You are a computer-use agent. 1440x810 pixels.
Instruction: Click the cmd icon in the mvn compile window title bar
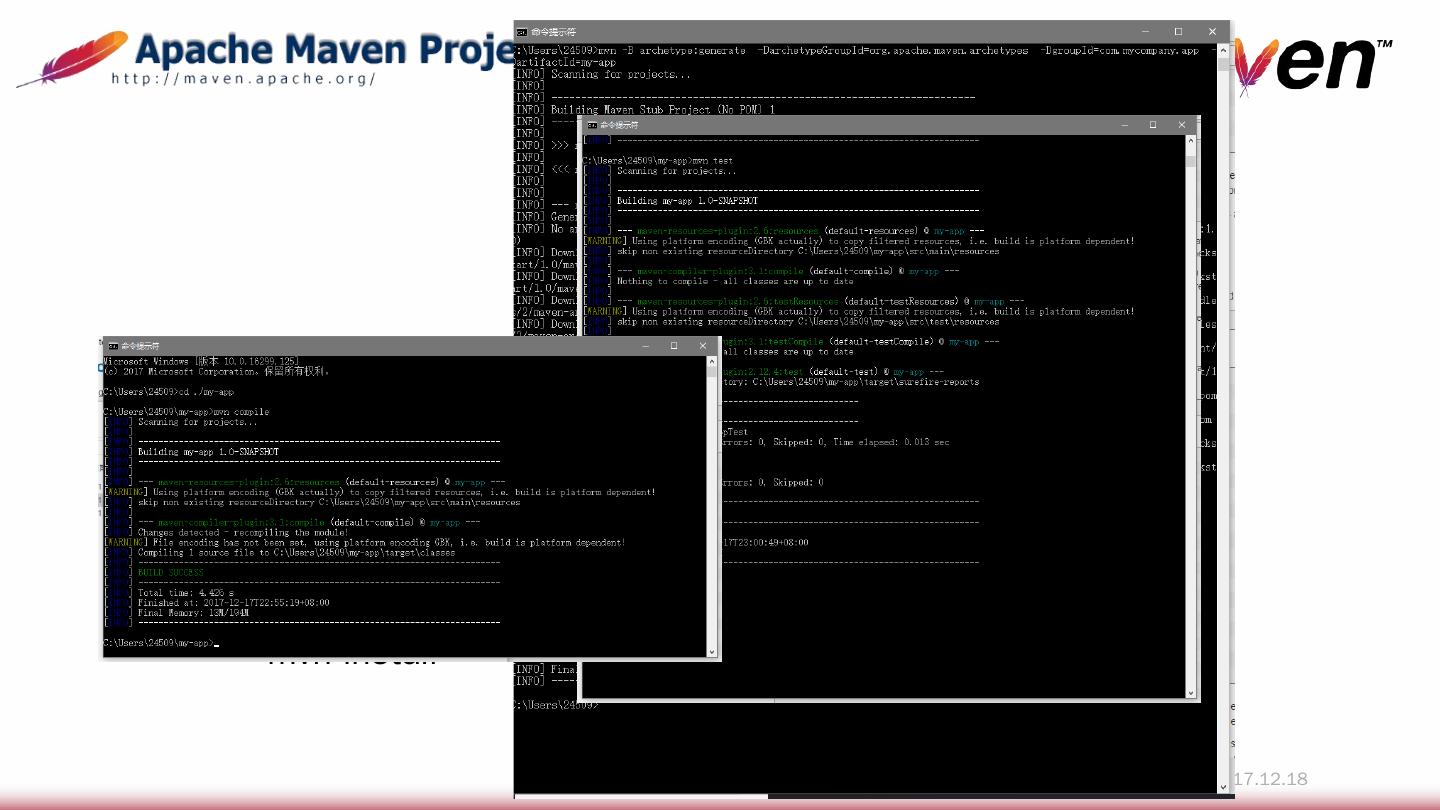[x=113, y=346]
